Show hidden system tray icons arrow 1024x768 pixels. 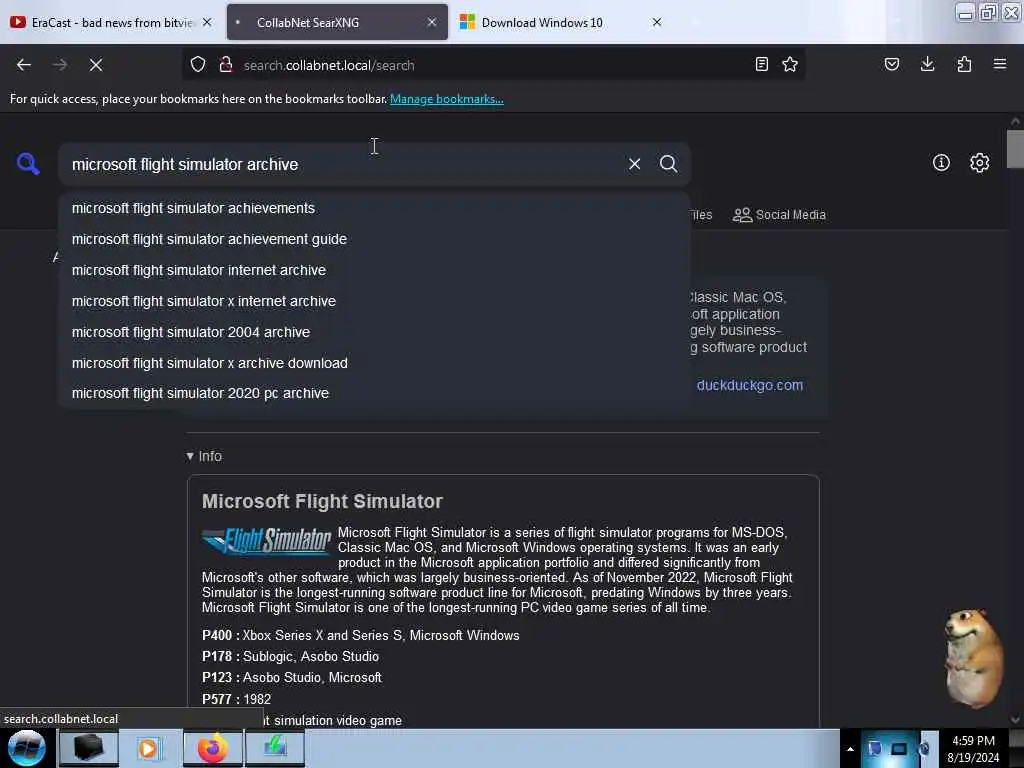click(850, 749)
